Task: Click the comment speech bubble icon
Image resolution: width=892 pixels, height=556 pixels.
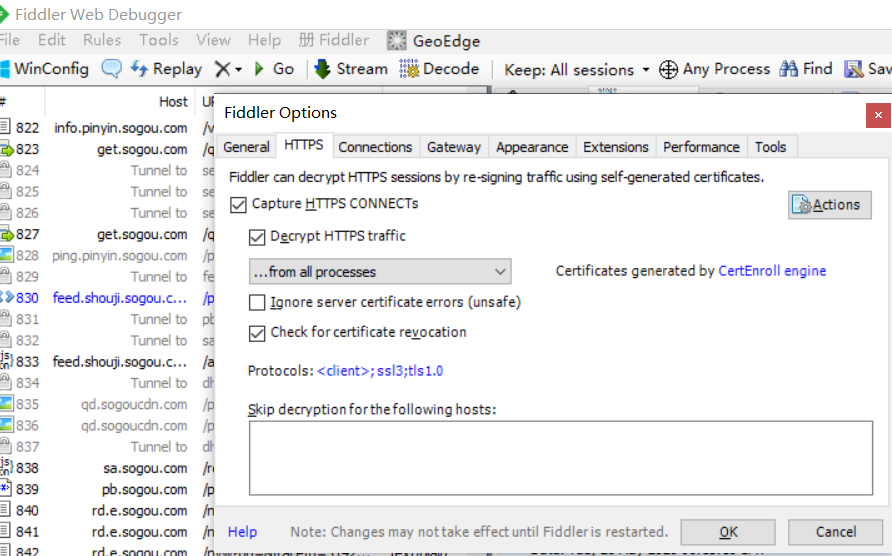Action: coord(112,69)
